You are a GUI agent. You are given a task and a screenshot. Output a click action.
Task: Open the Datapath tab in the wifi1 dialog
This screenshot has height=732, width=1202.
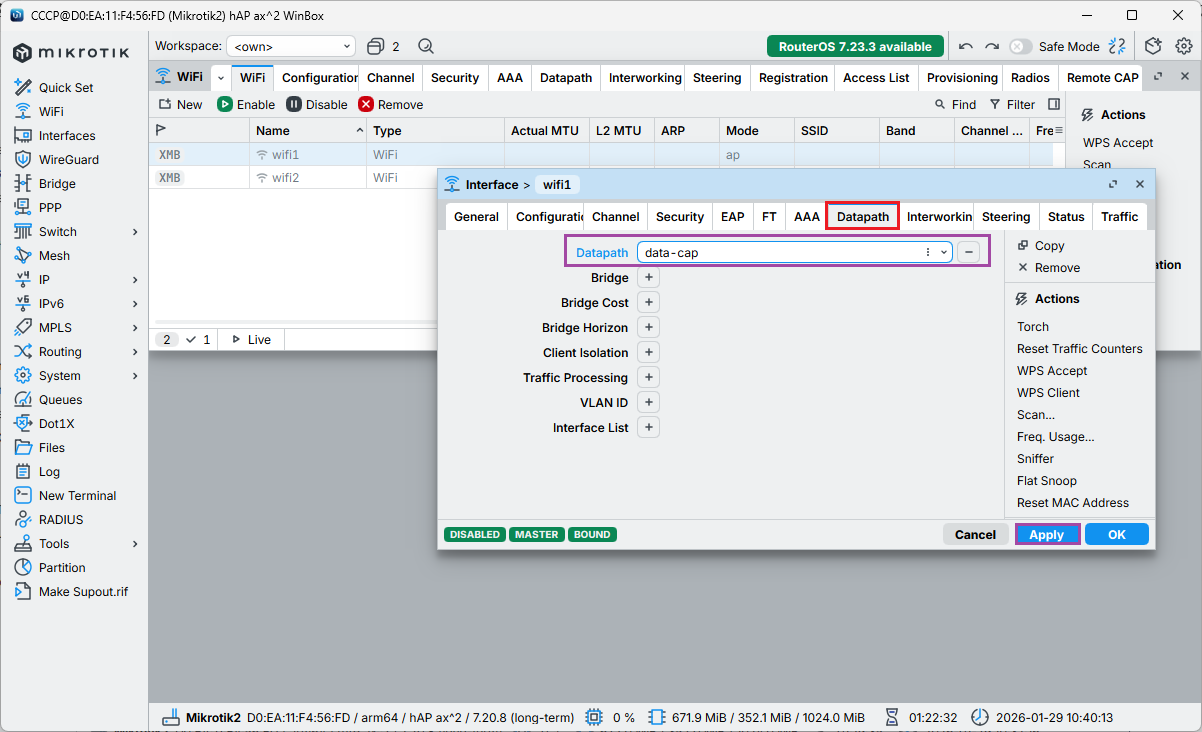click(863, 217)
